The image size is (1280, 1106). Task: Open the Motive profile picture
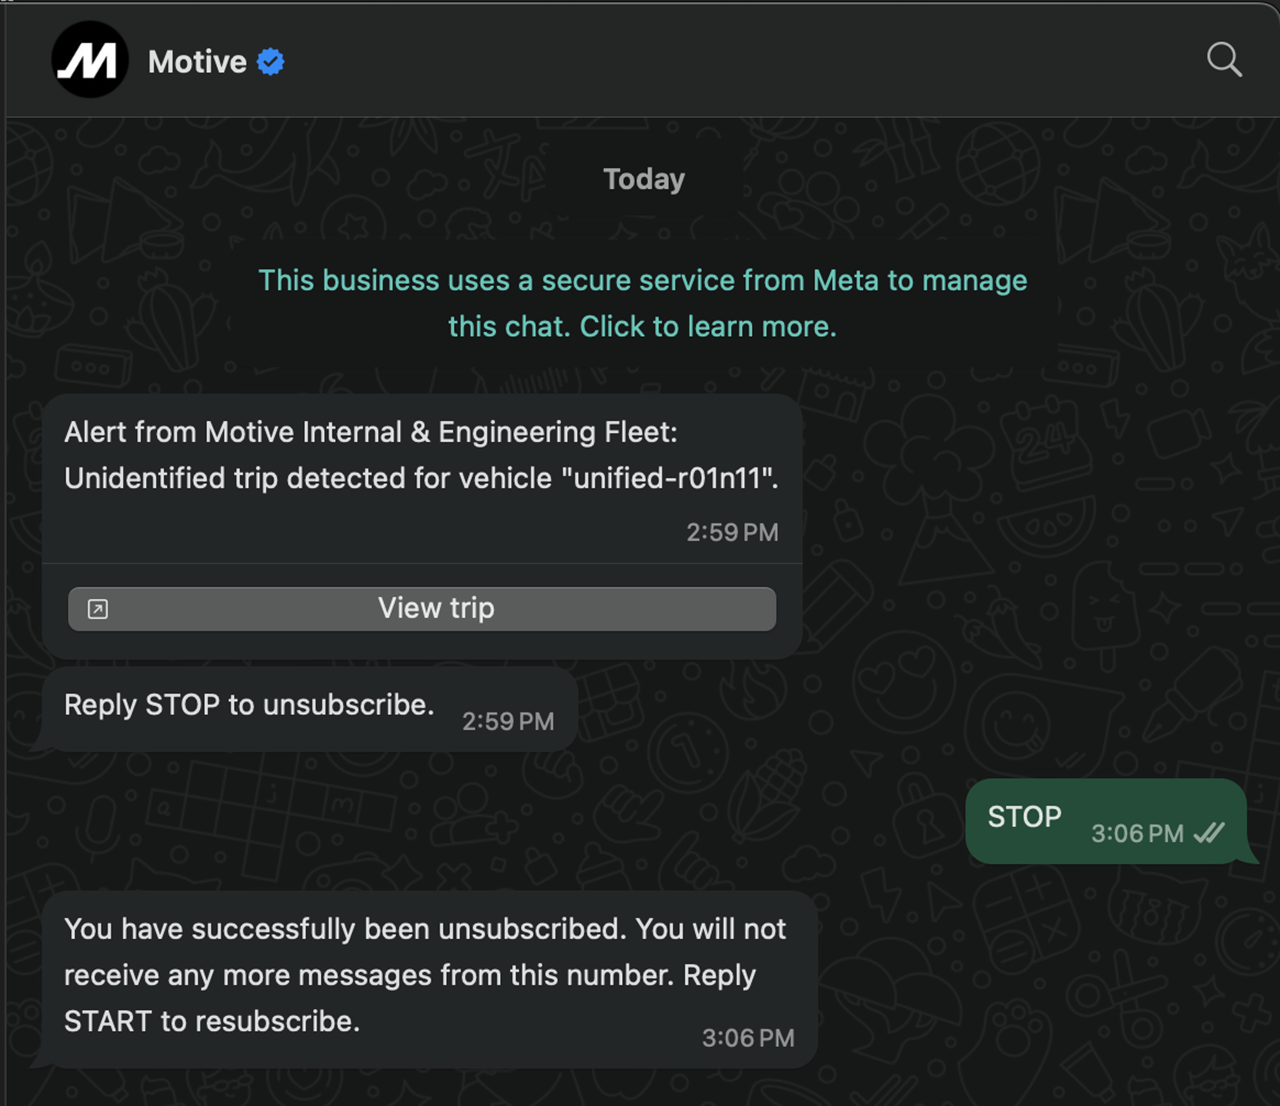(x=90, y=60)
